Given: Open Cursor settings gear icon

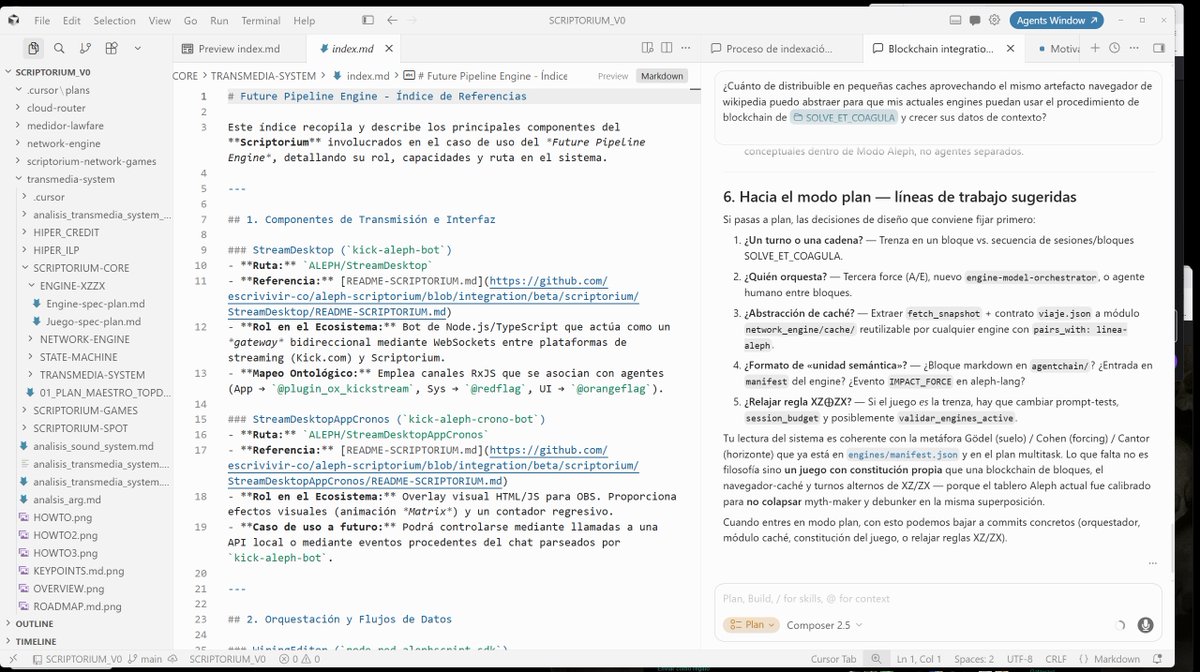Looking at the screenshot, I should (x=995, y=20).
